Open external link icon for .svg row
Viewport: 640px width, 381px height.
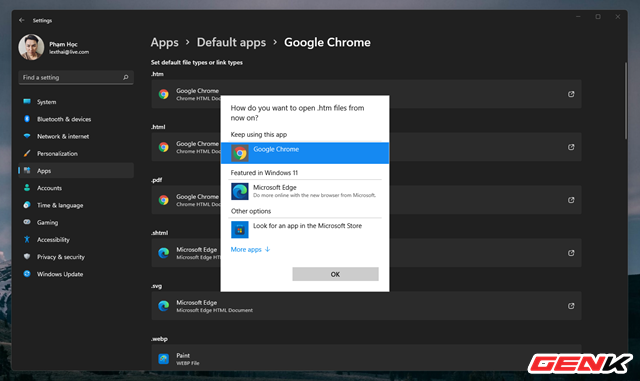pos(571,306)
